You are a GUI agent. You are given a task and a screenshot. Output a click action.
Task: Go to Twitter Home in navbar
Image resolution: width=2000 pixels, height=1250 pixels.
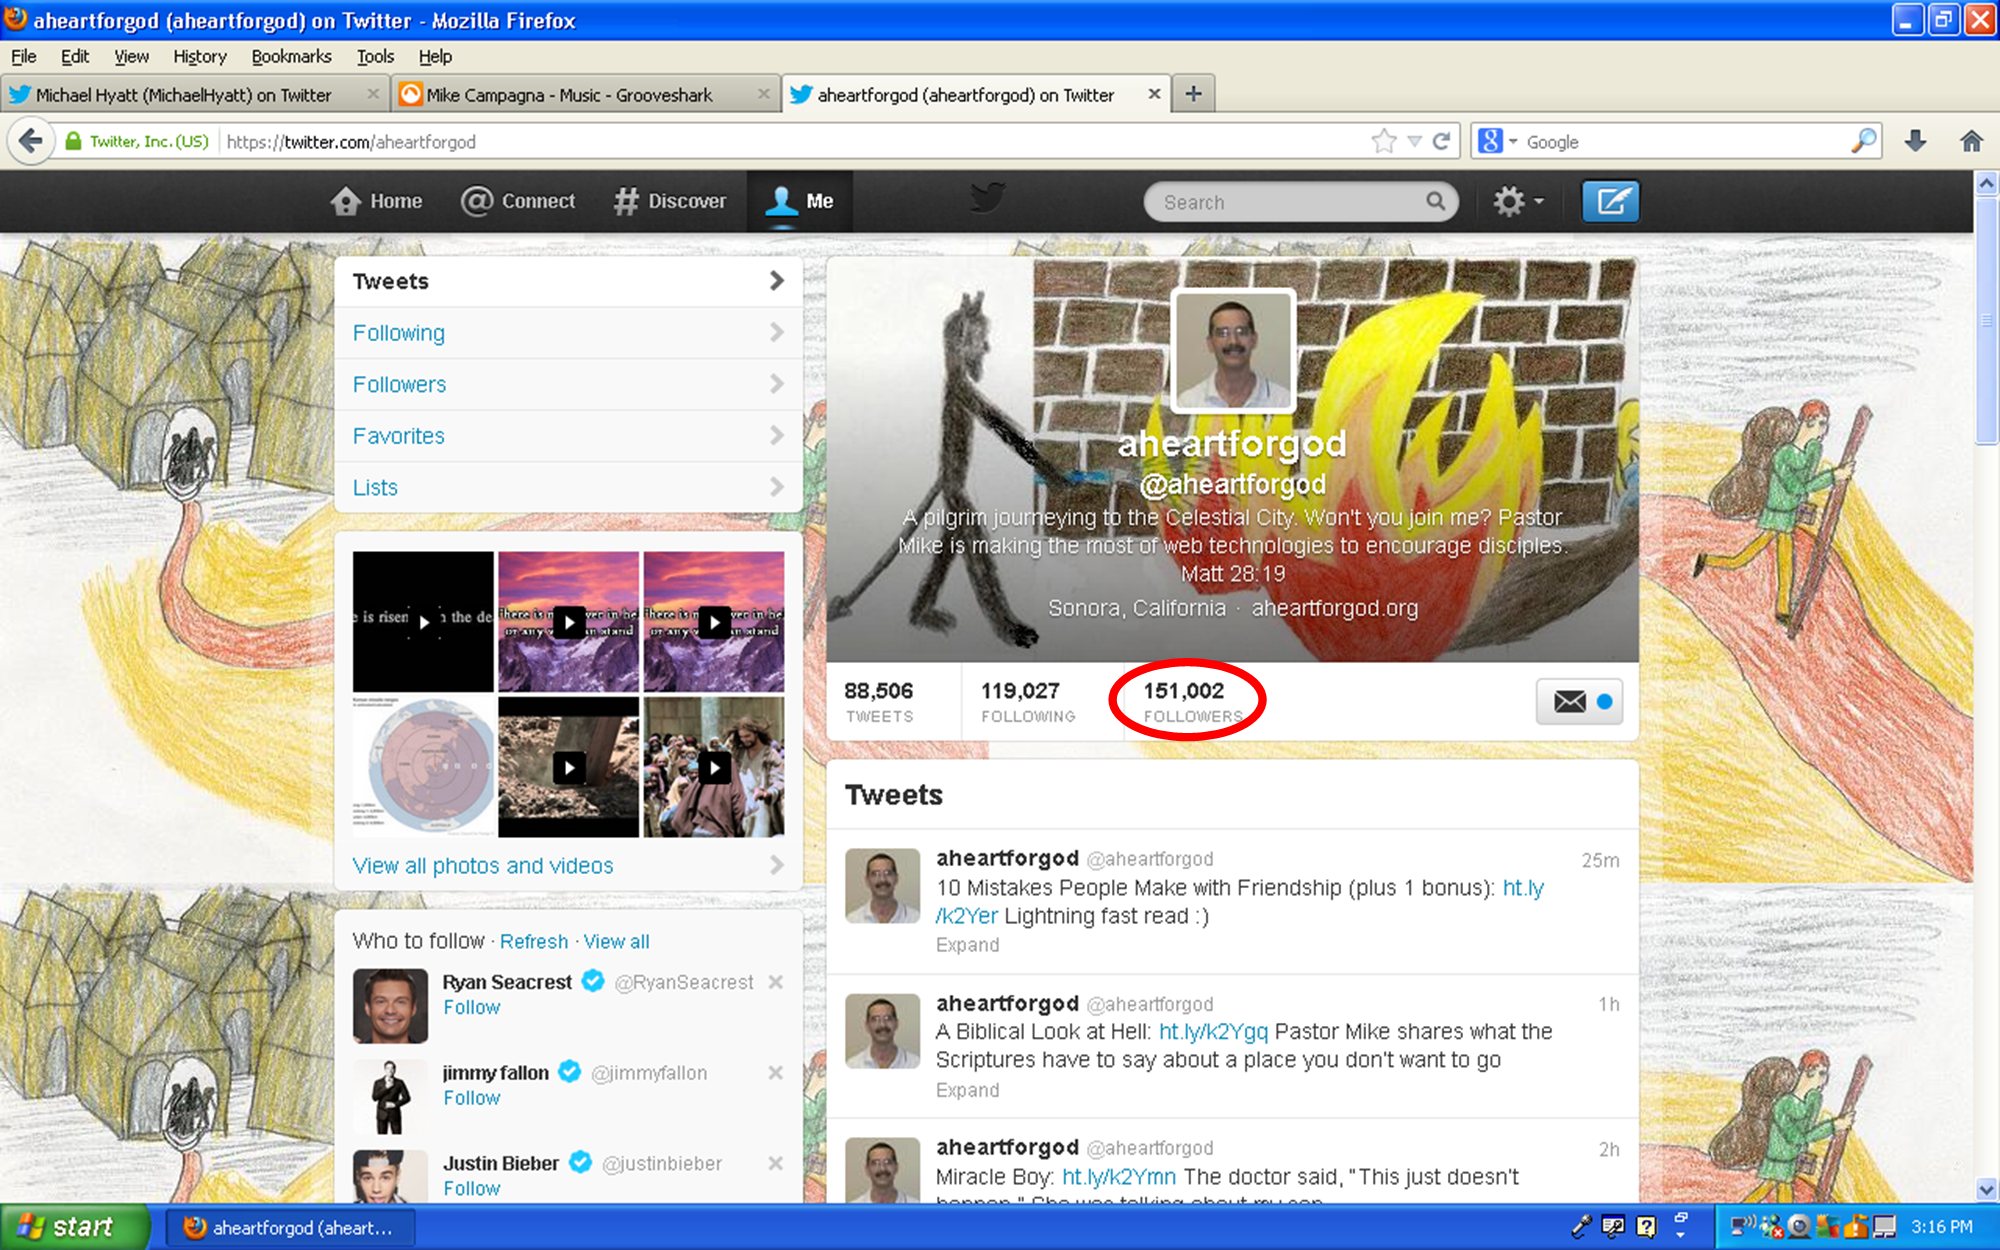(376, 201)
